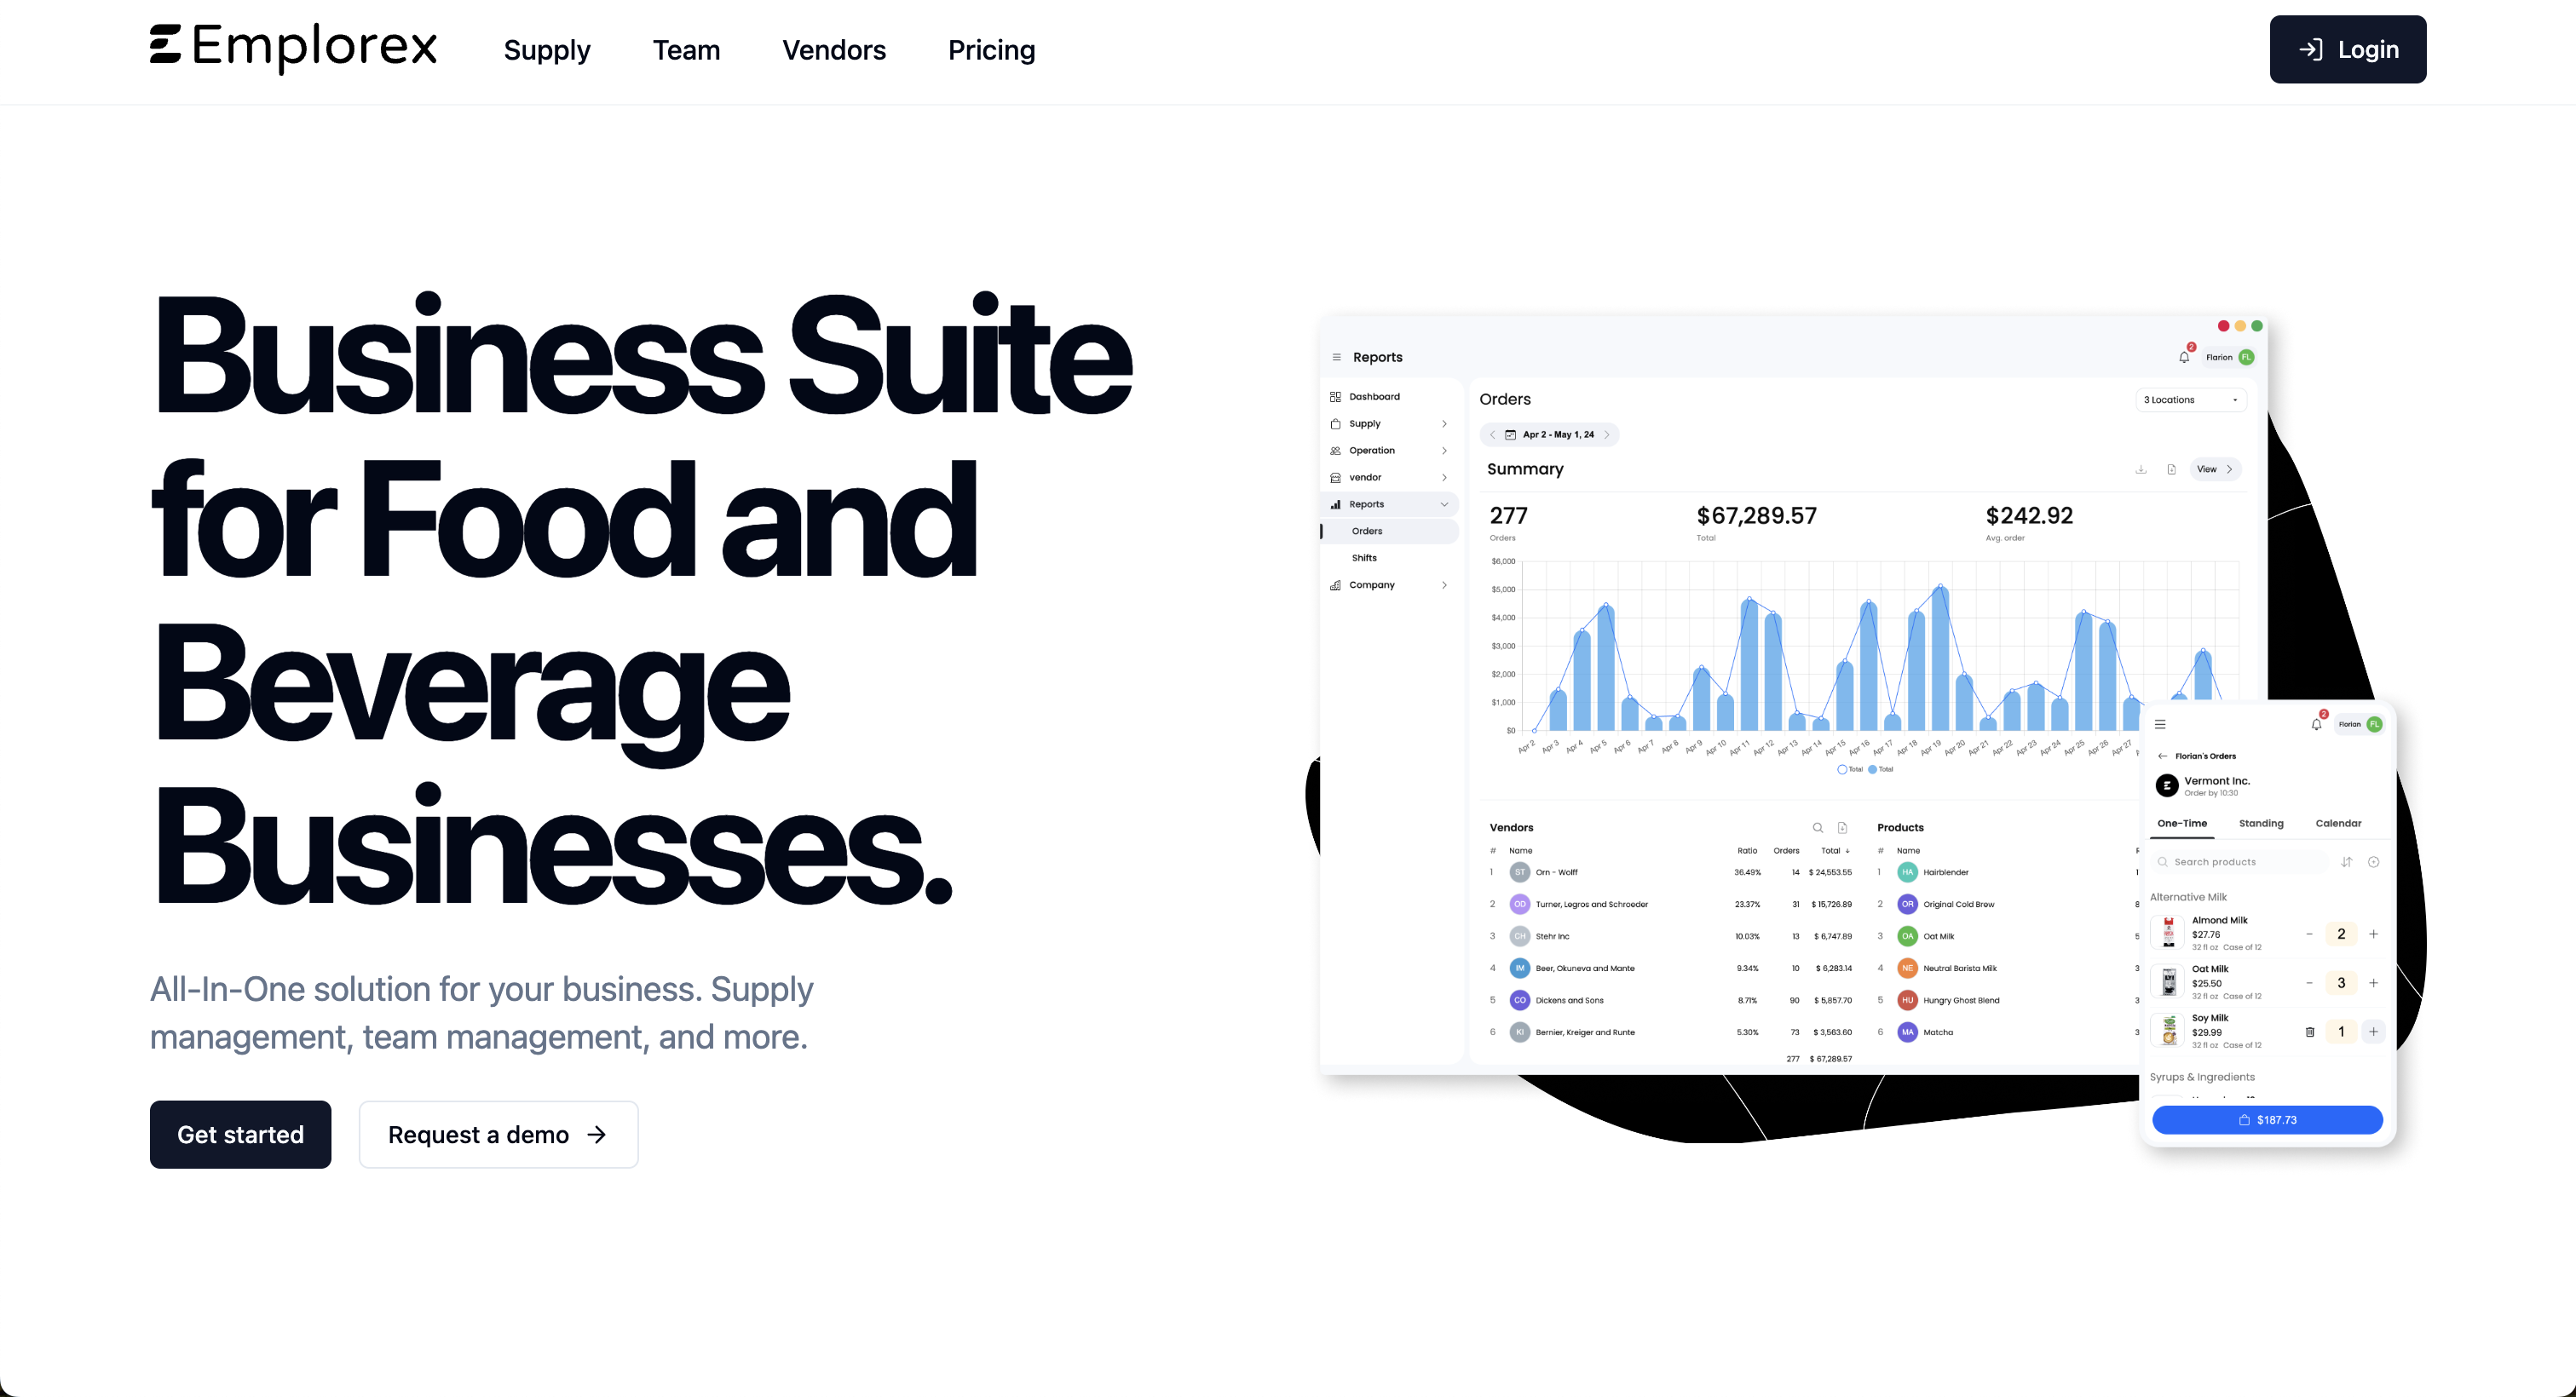
Task: Click the Get started button
Action: tap(240, 1134)
